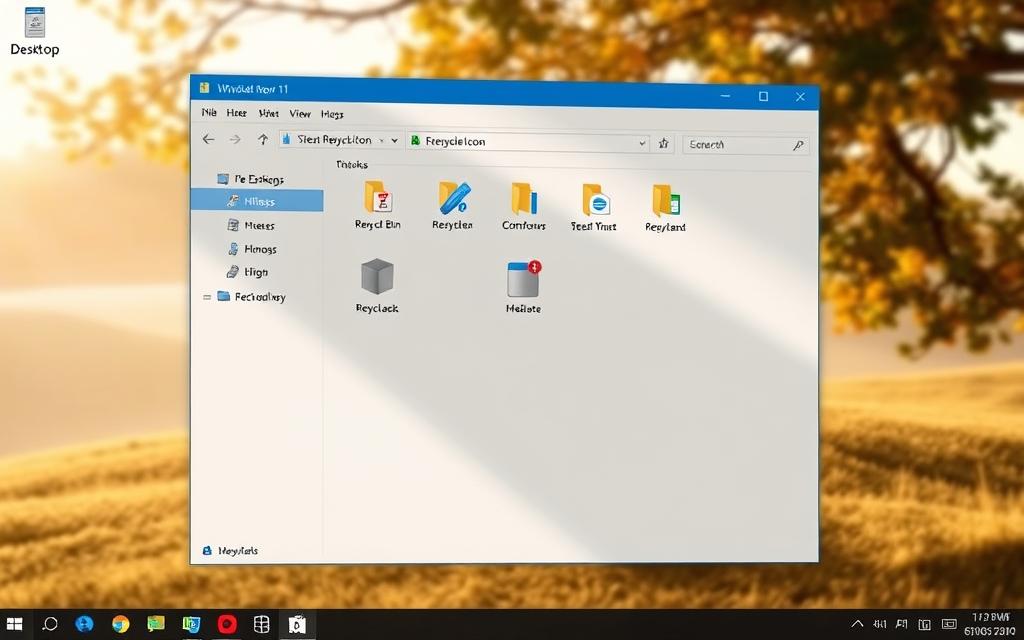Open the Regyland folder icon
The height and width of the screenshot is (640, 1024).
click(x=666, y=200)
